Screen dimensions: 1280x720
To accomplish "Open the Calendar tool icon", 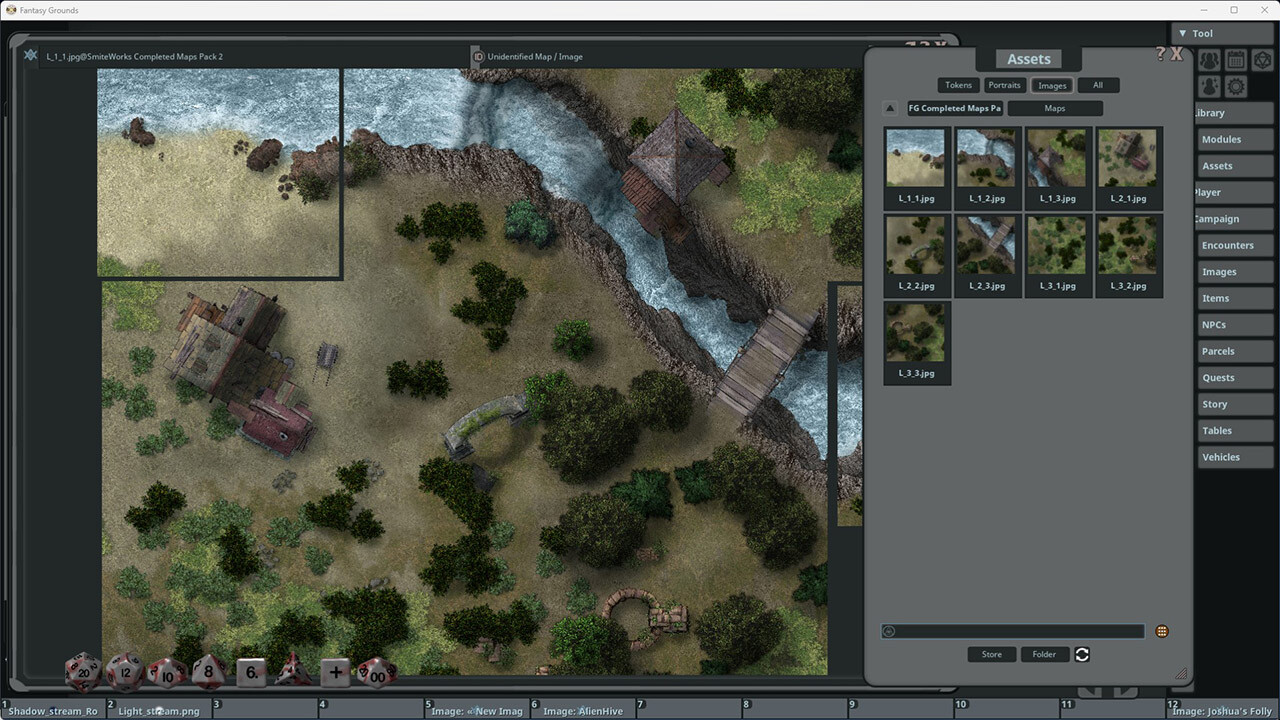I will (1236, 60).
